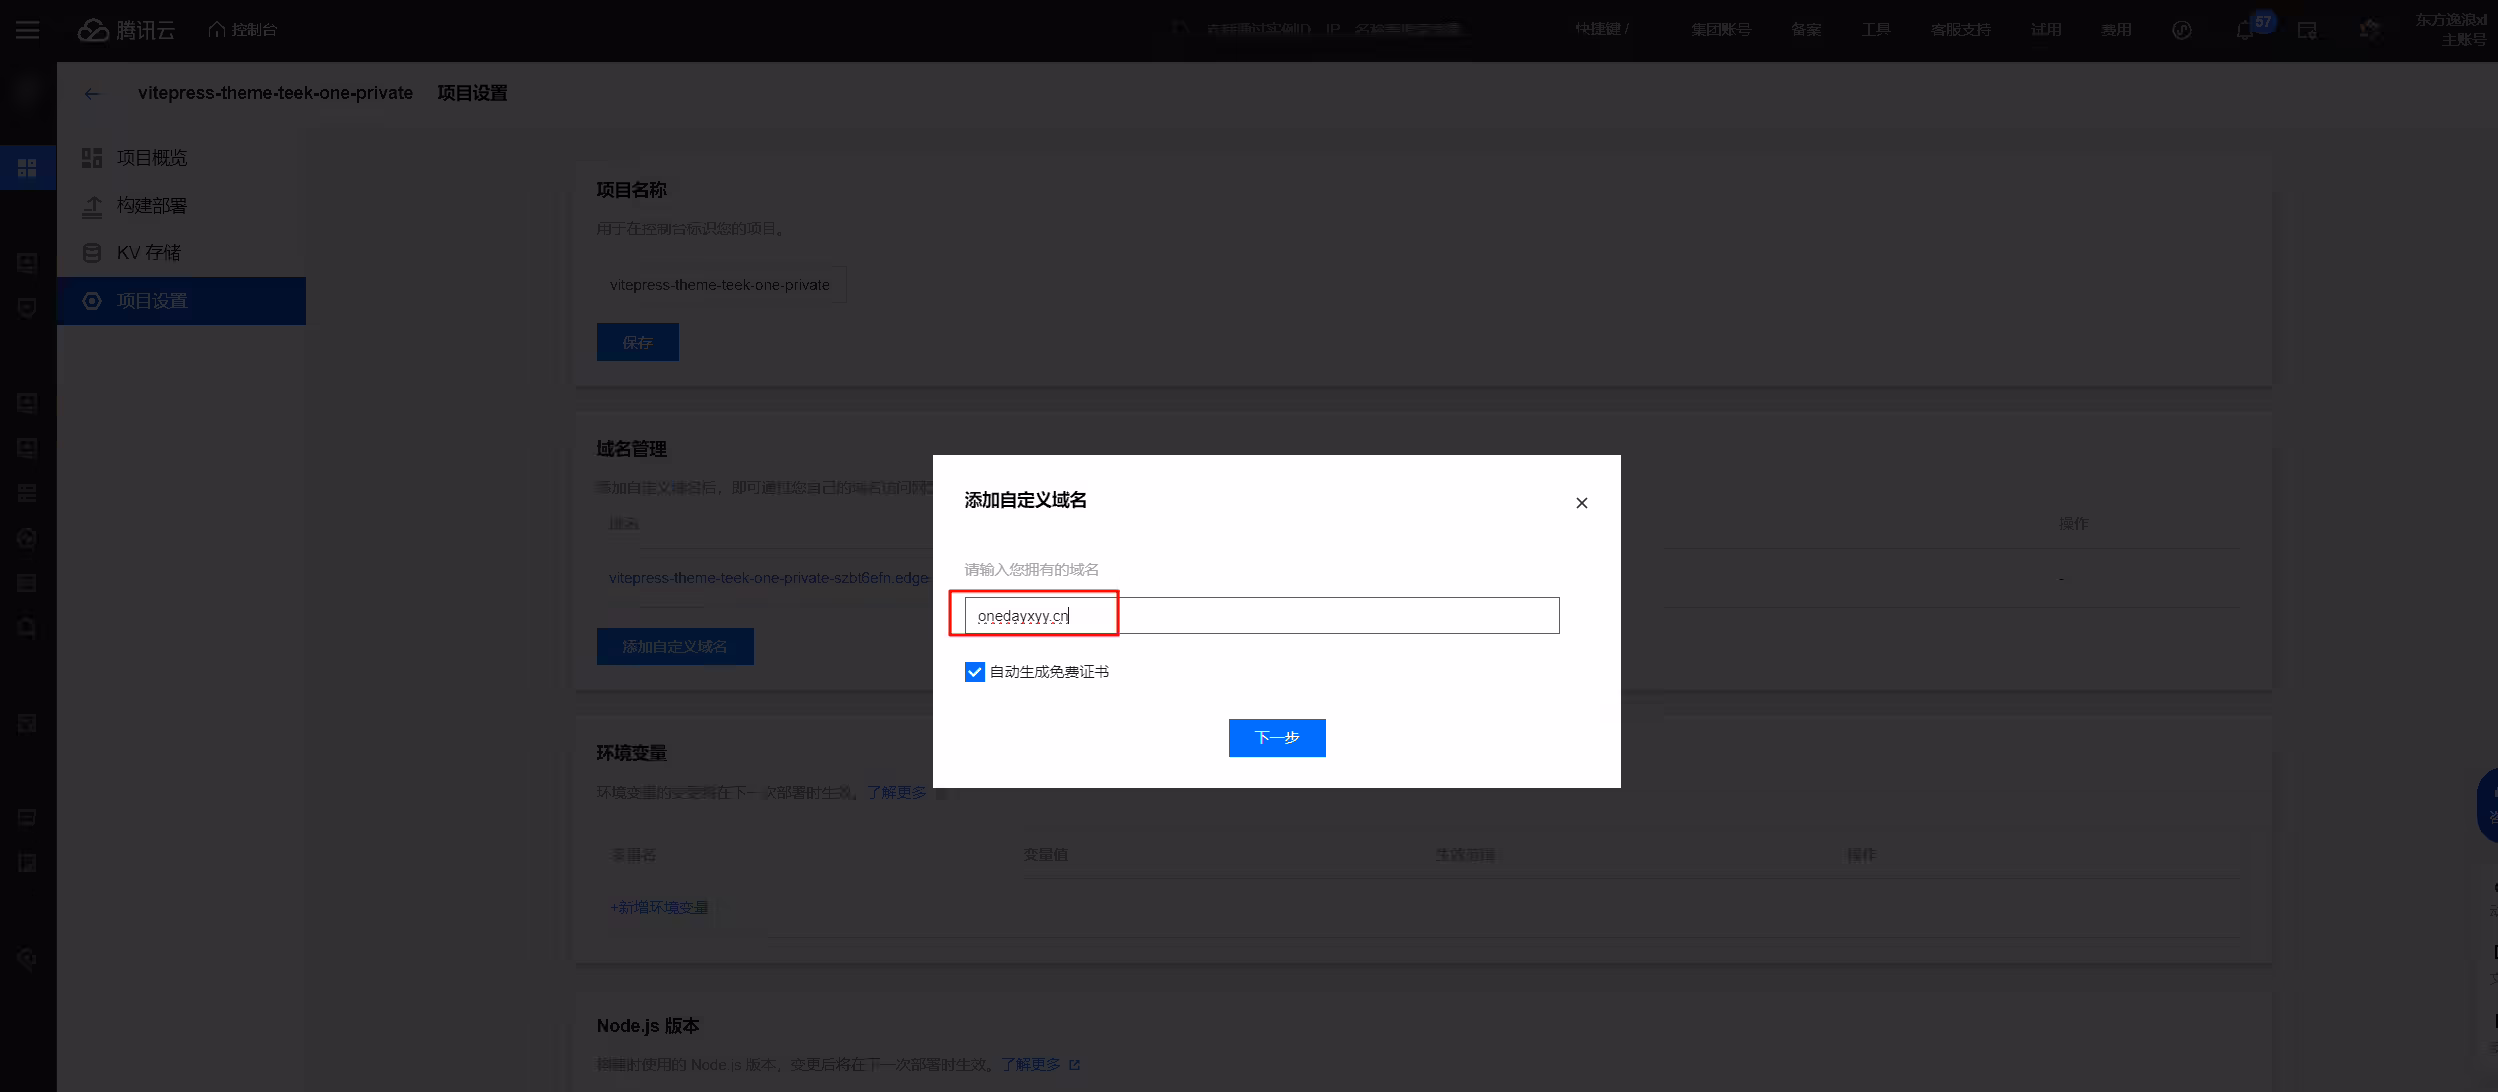Go back using the left arrow icon

pos(92,94)
